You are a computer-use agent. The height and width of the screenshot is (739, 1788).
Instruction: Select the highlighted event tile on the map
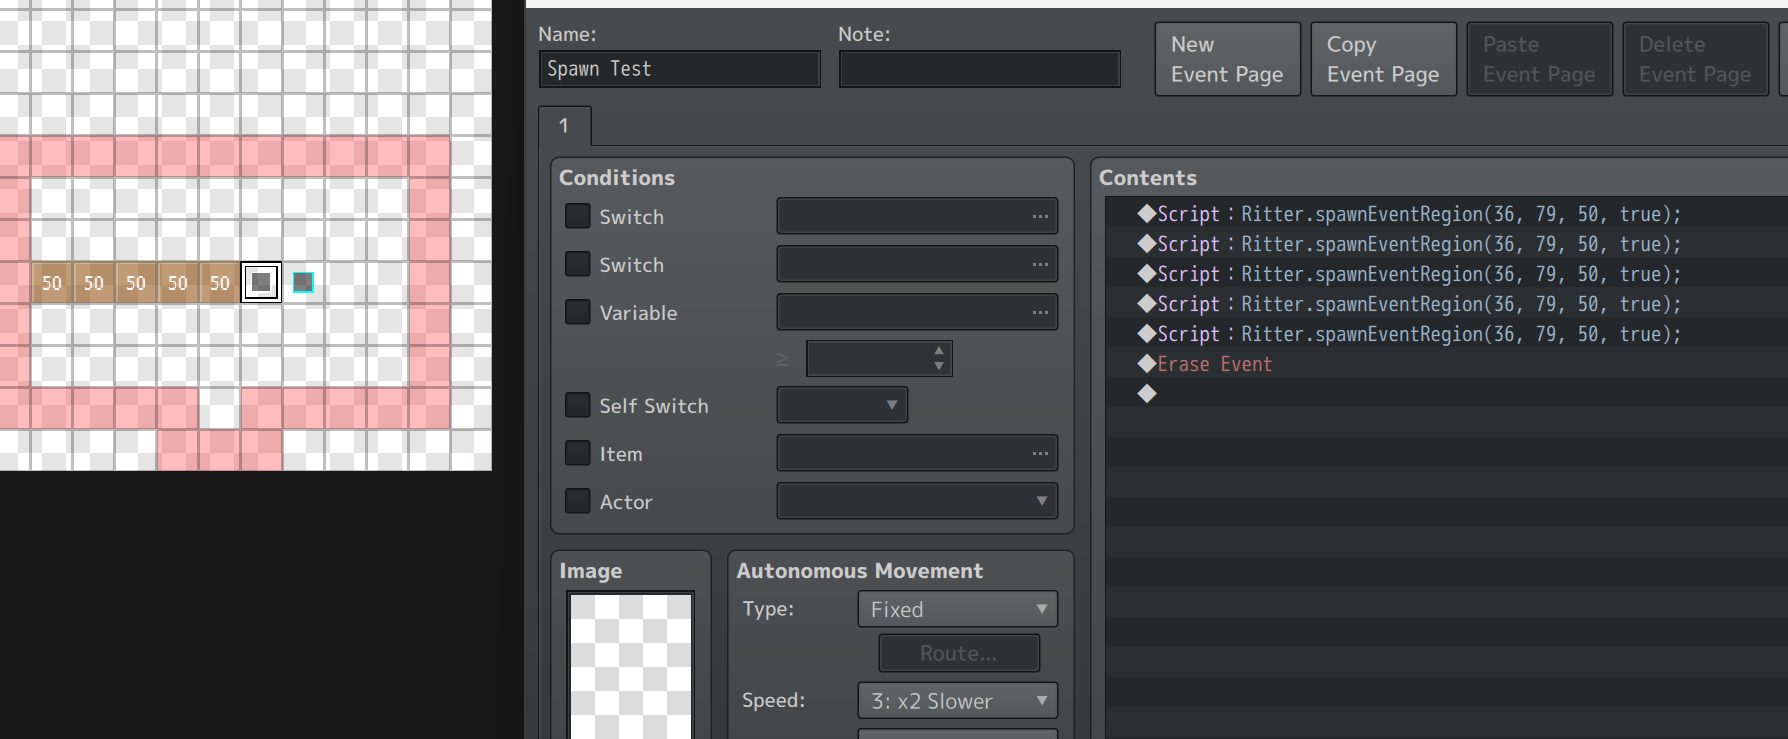(x=261, y=282)
